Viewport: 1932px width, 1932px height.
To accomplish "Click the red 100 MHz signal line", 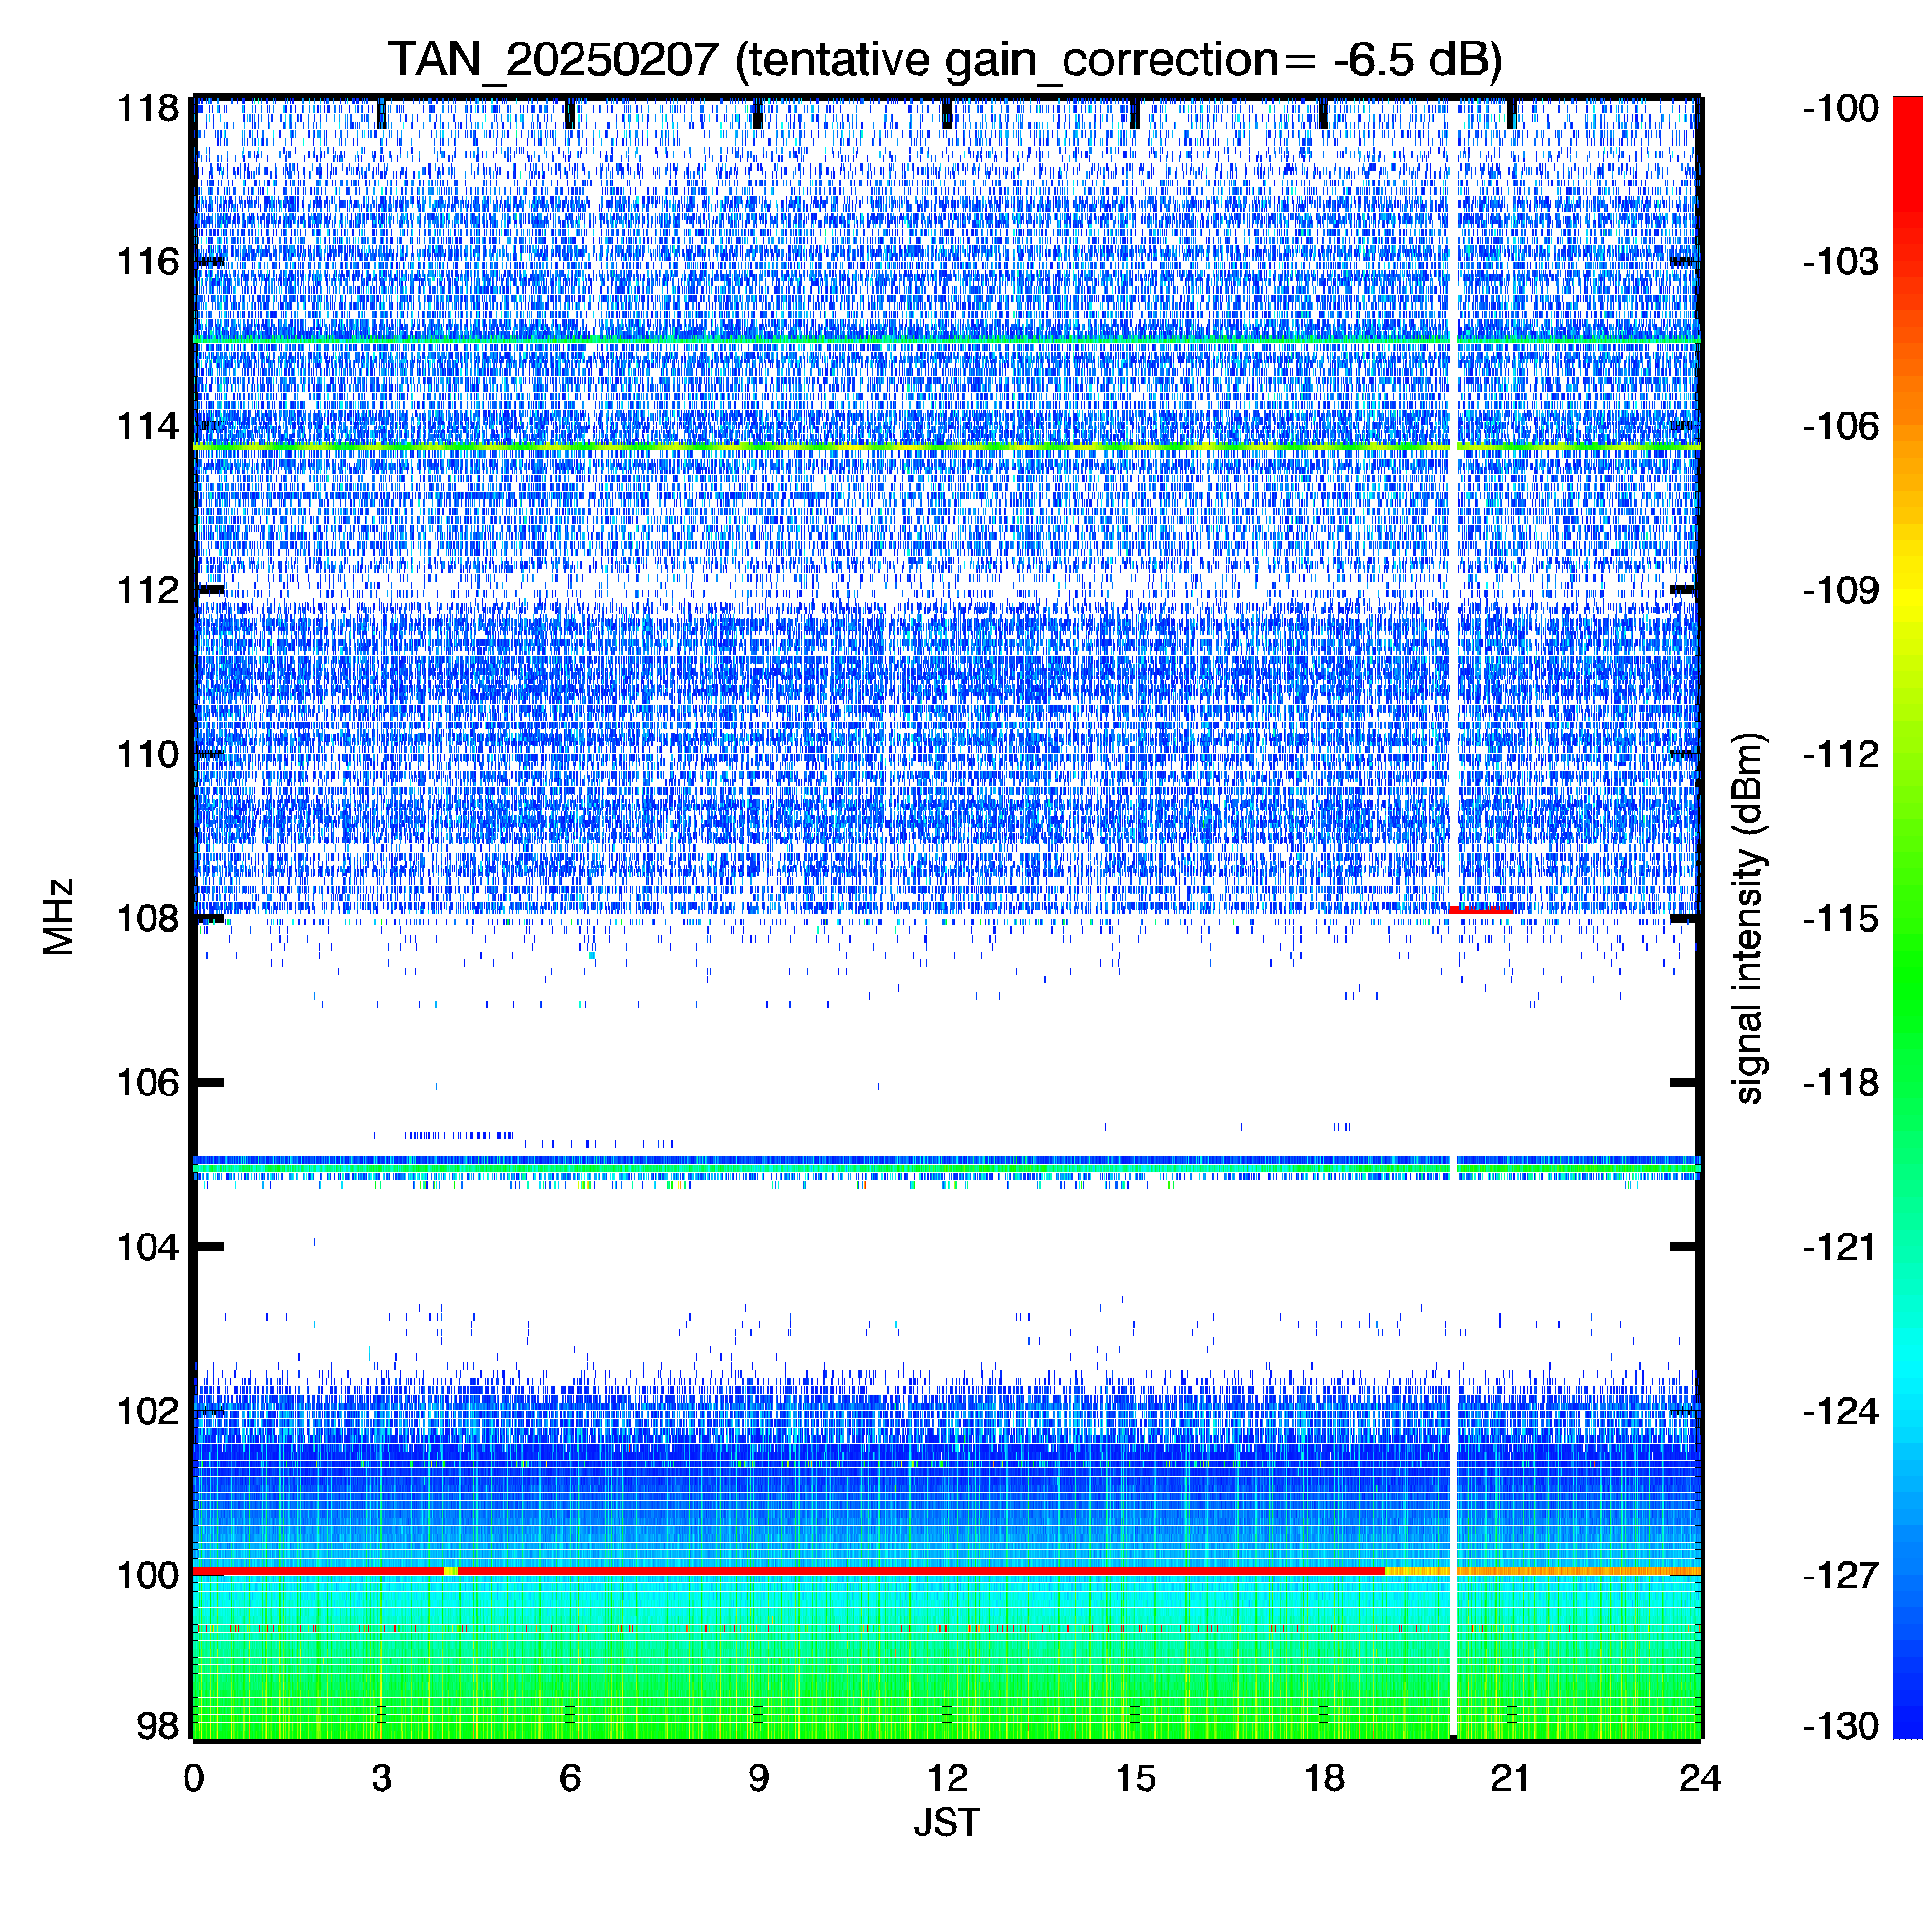I will tap(790, 1572).
